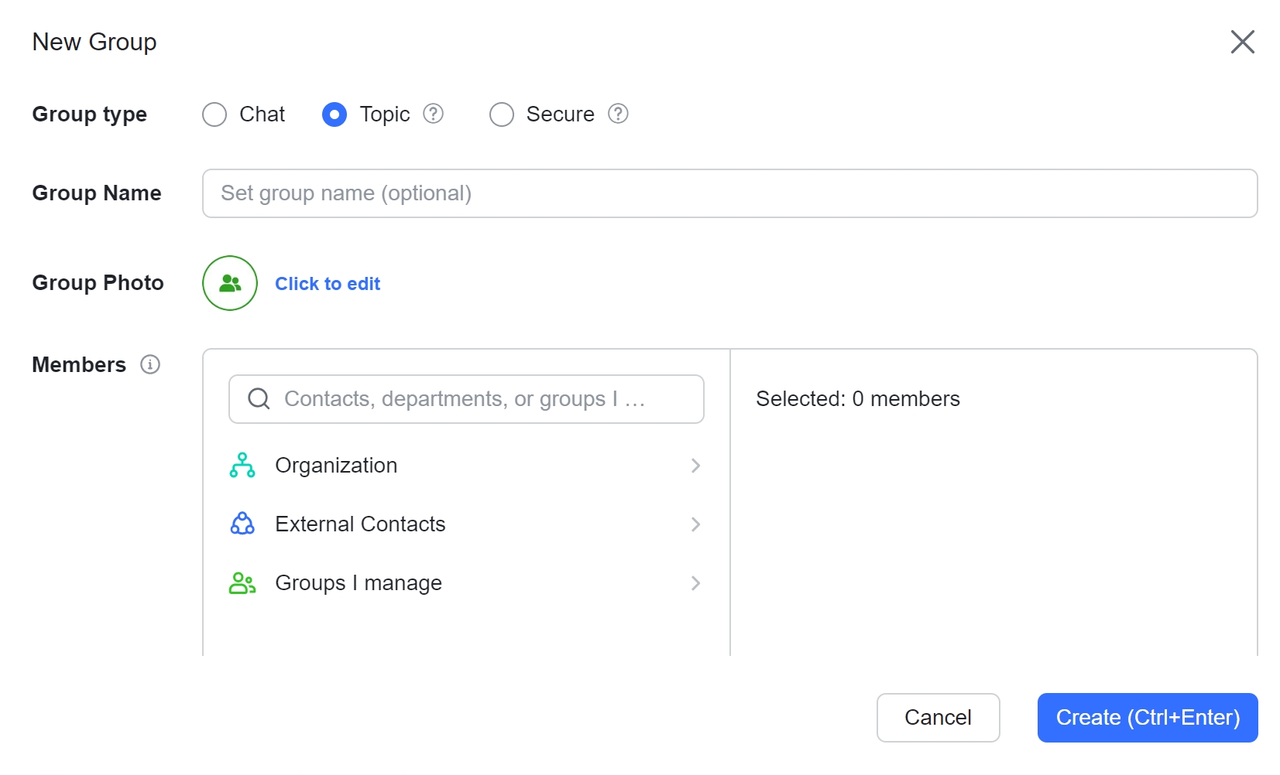Select the Chat group type
Image resolution: width=1280 pixels, height=775 pixels.
215,115
